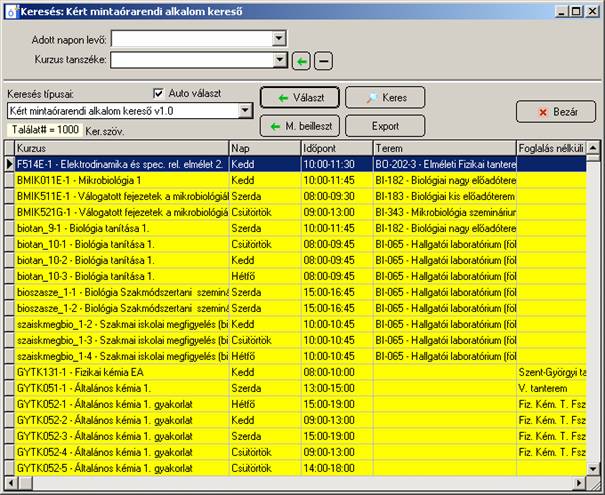Click the minus button beside Kurzus tanszéke
This screenshot has height=495, width=605.
pos(323,61)
